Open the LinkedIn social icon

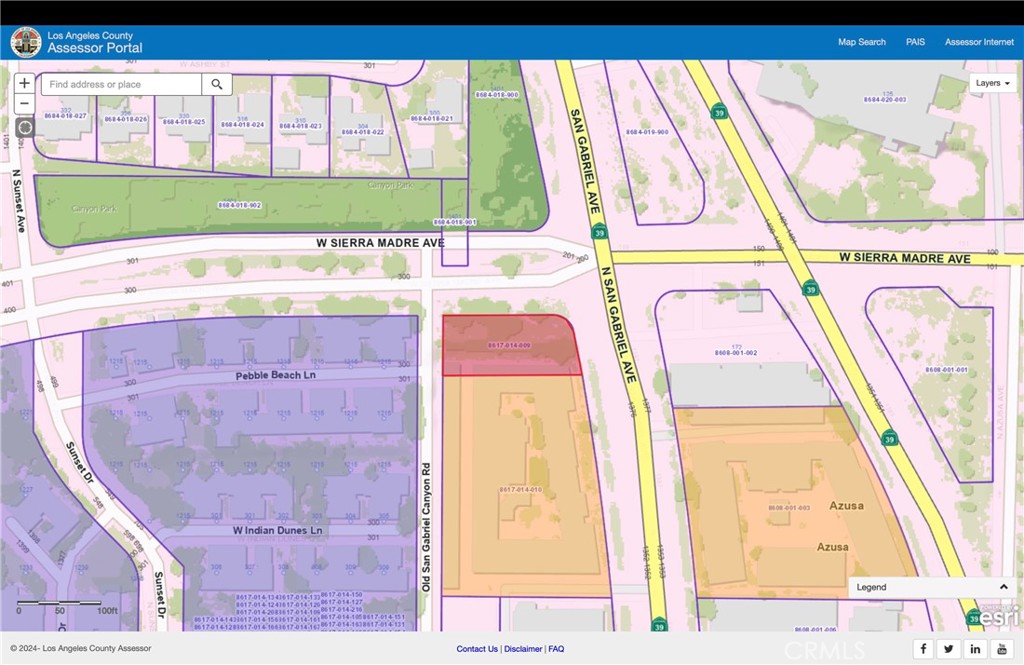click(x=976, y=649)
